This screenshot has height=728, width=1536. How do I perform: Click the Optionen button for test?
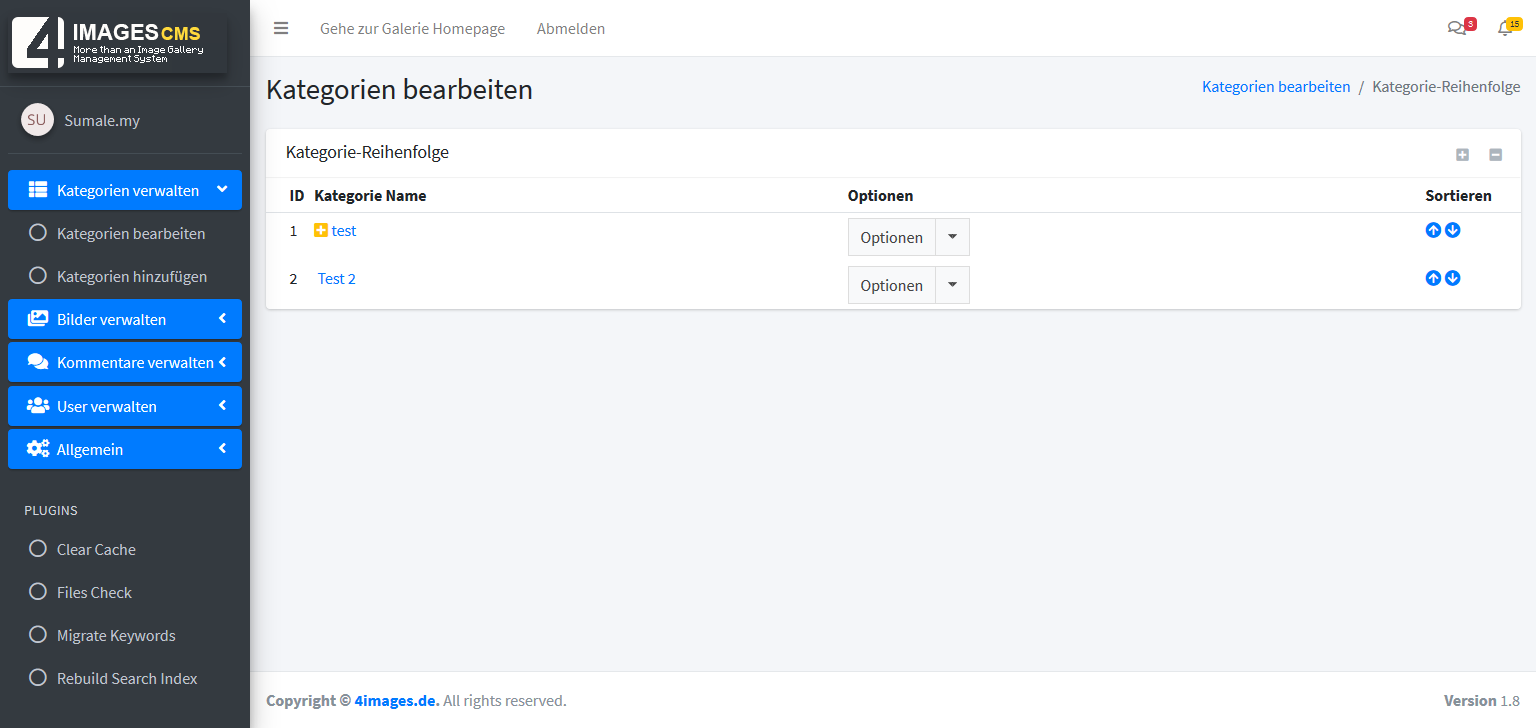coord(891,237)
